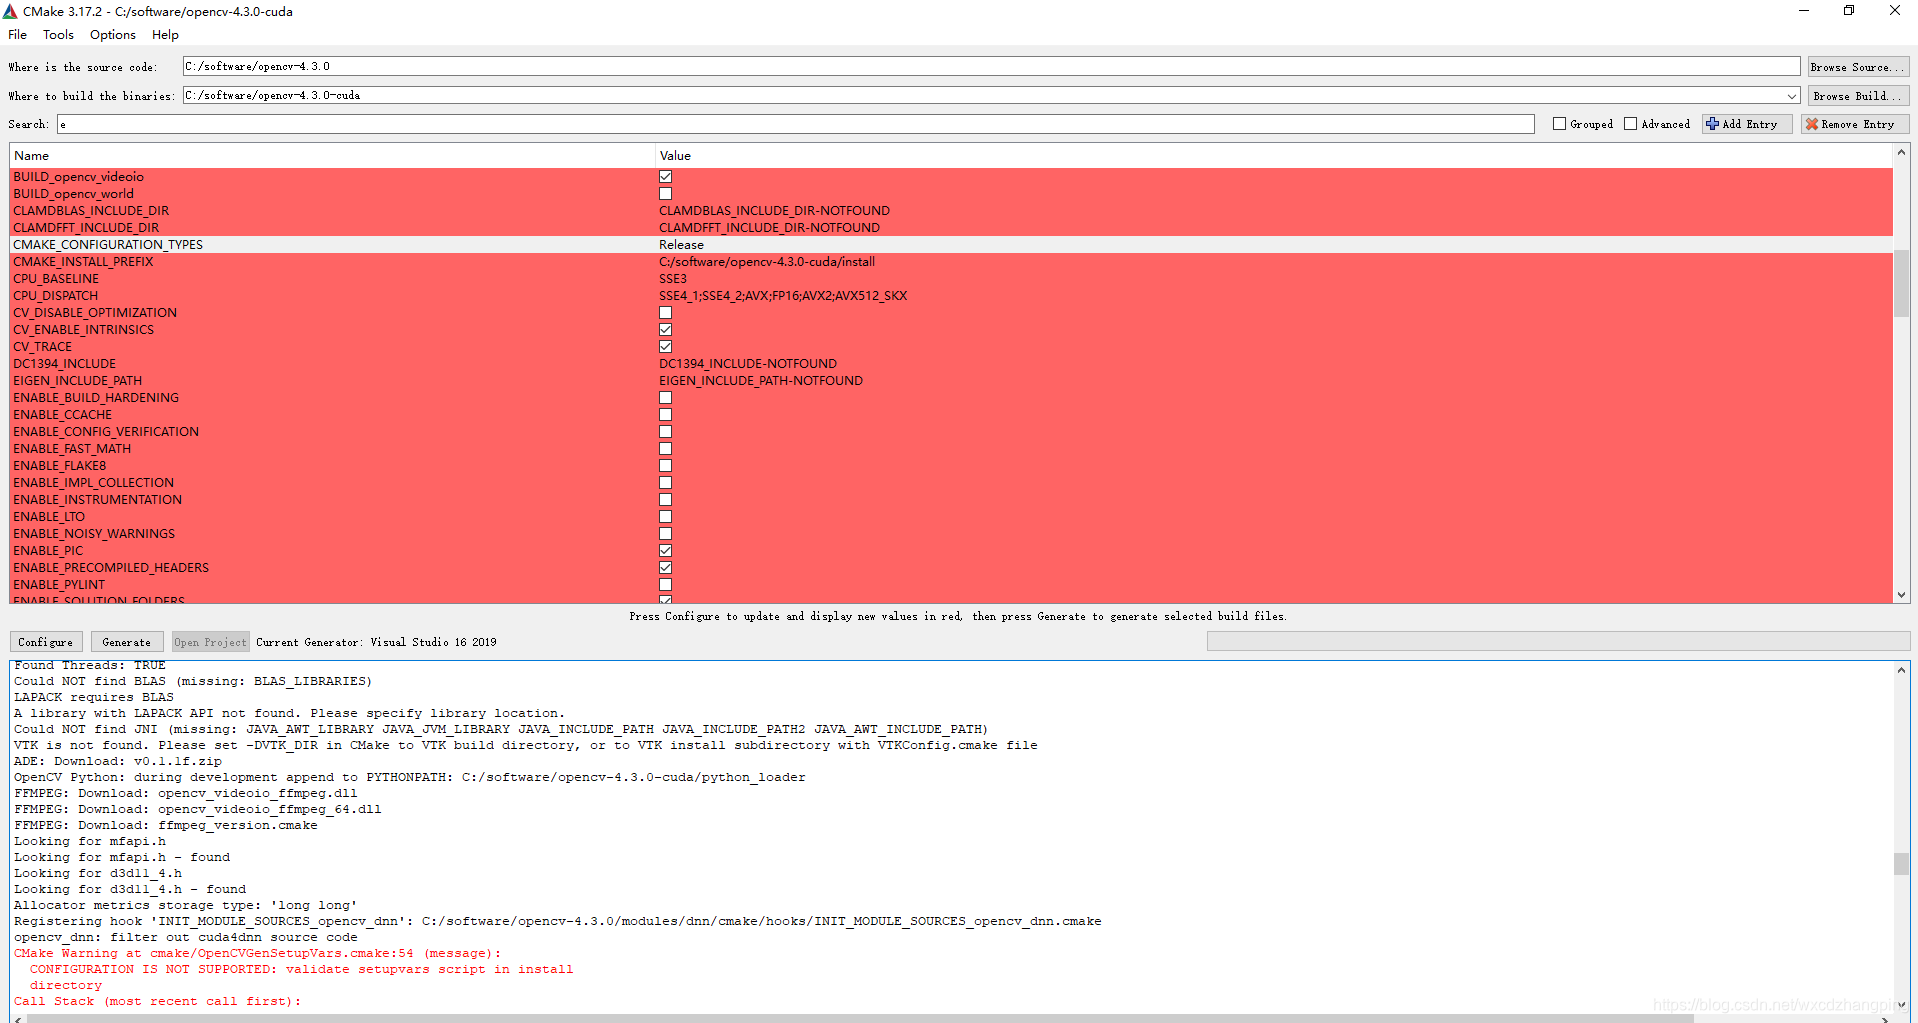Click the Value column header
This screenshot has width=1918, height=1023.
coord(1274,156)
